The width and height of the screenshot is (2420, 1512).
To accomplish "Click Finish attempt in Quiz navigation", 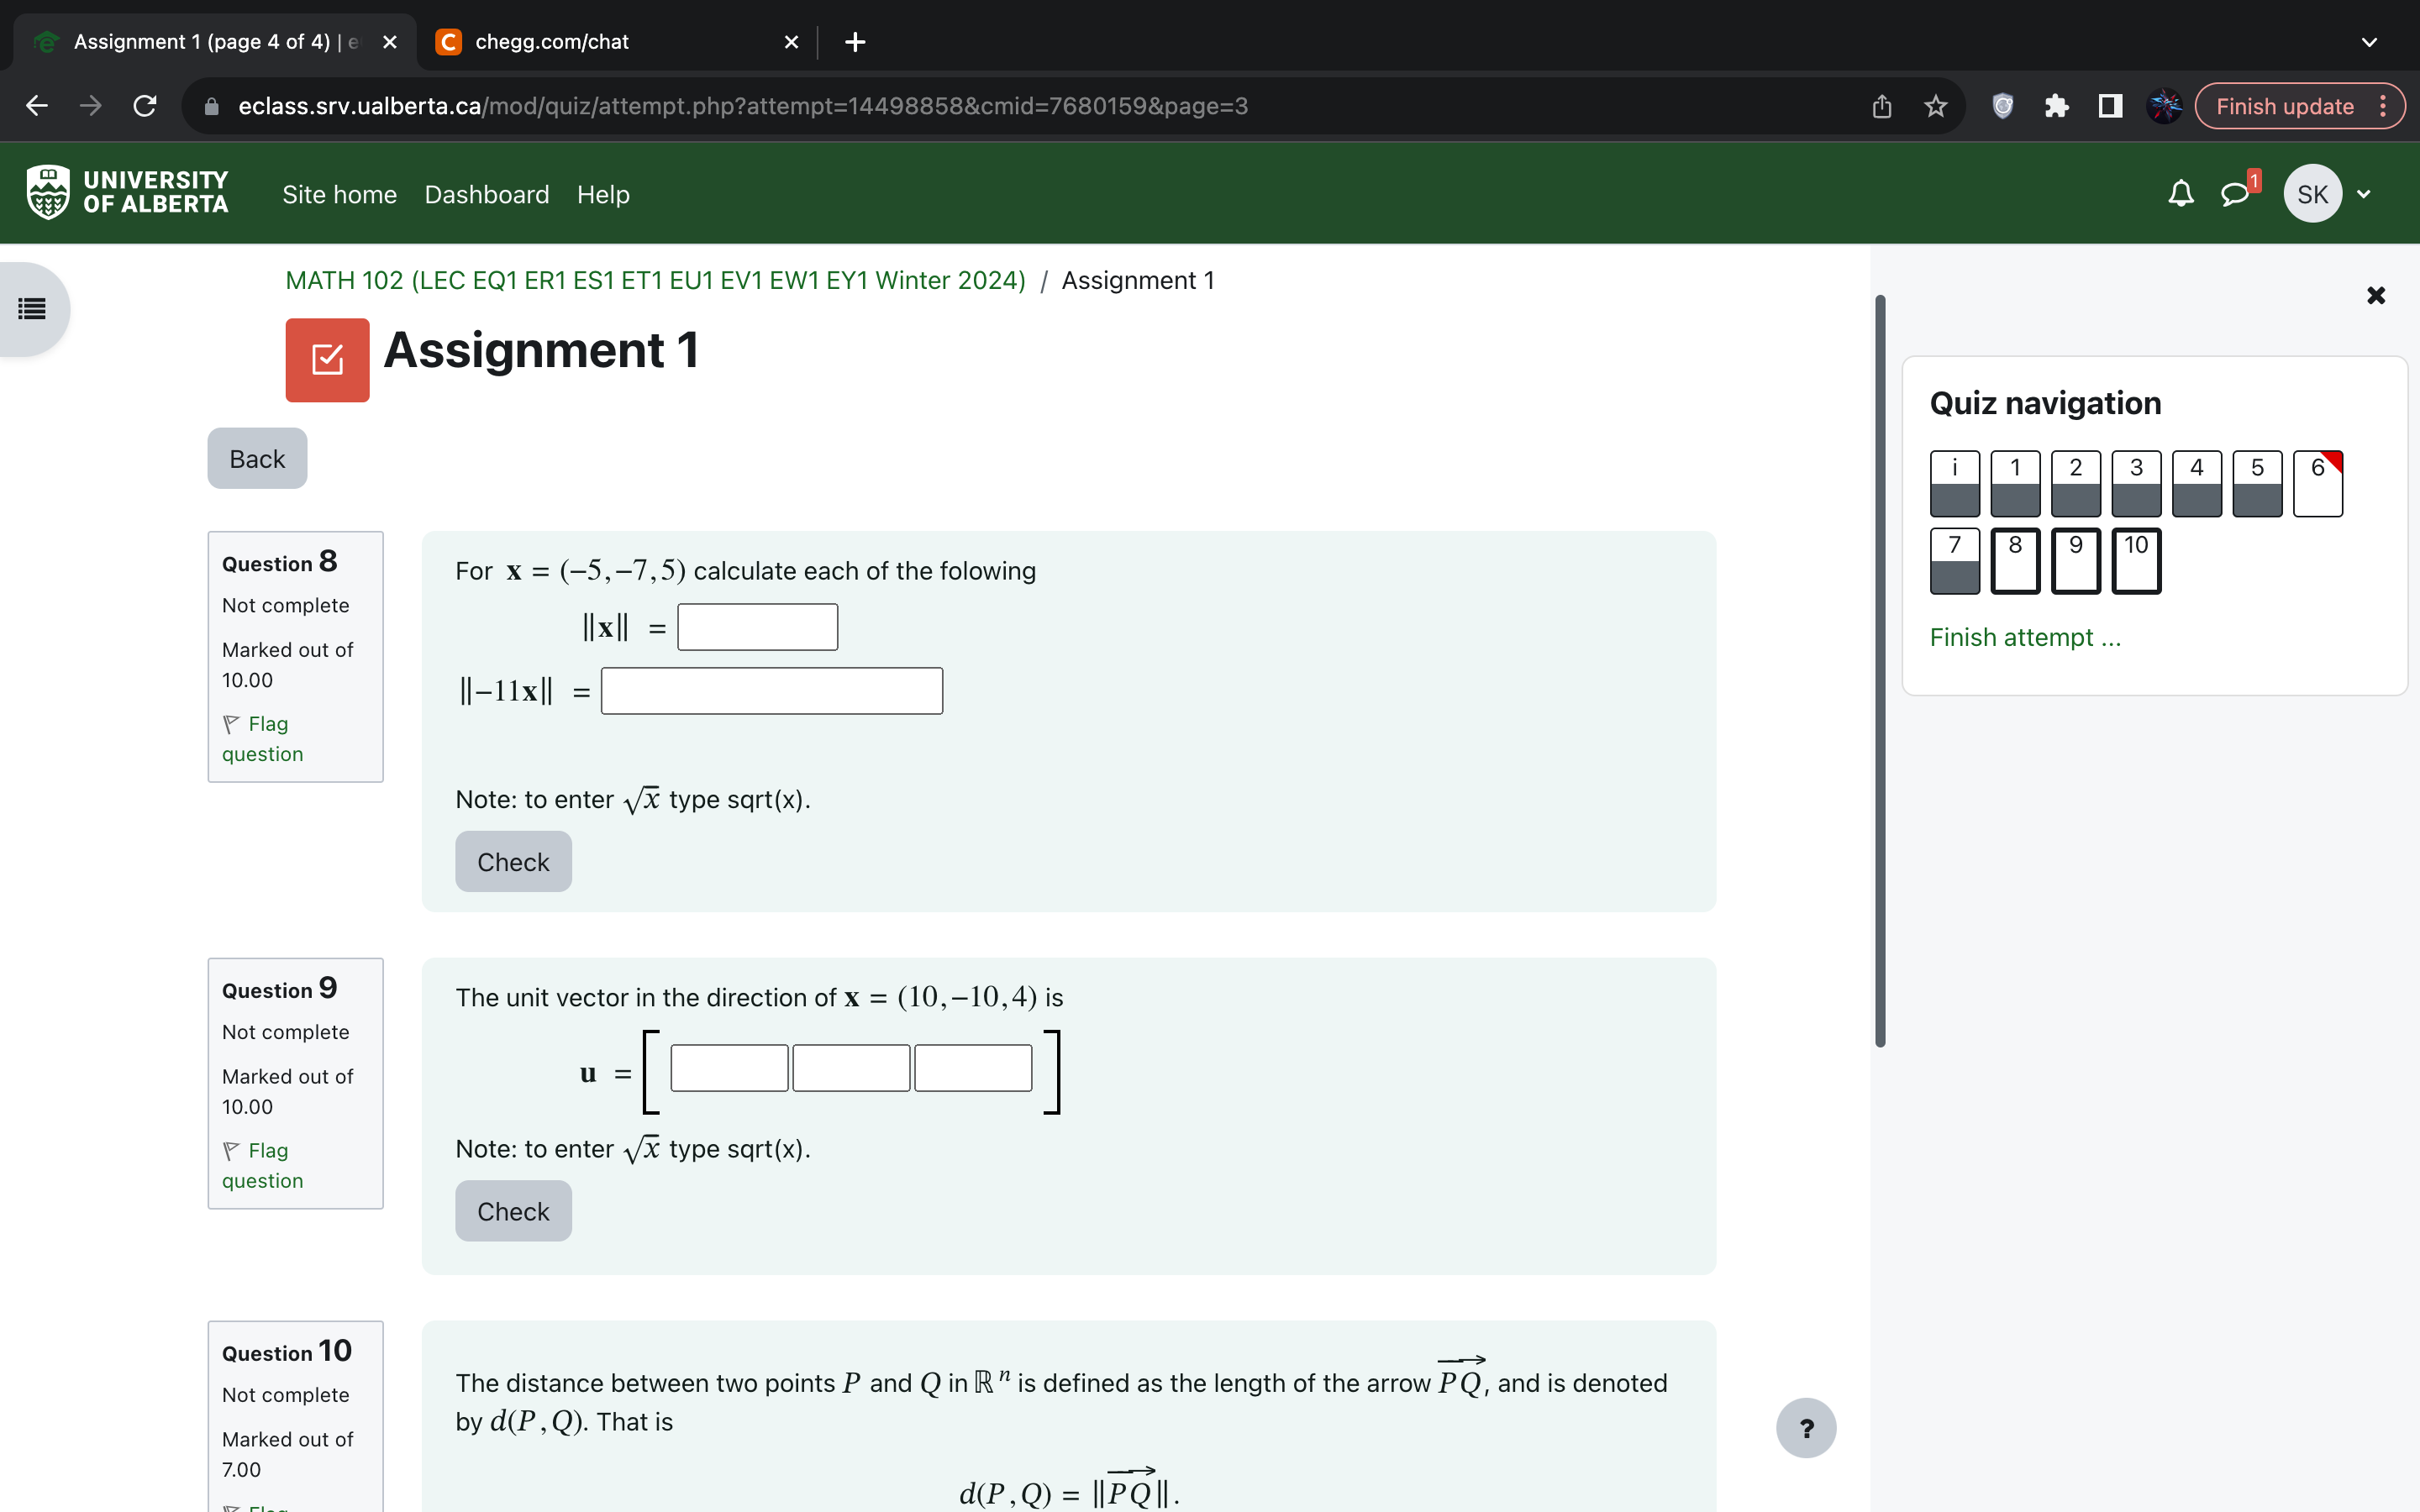I will [2024, 637].
